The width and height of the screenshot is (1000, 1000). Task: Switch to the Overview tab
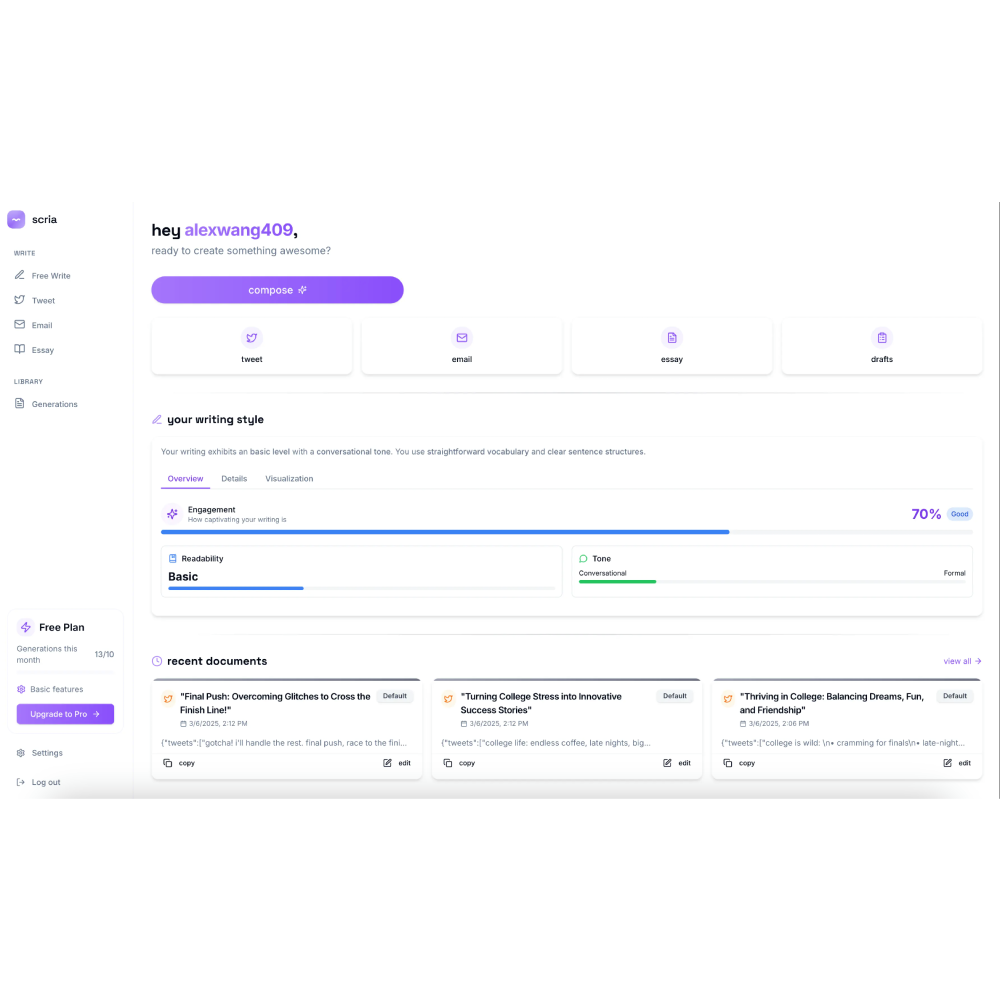[185, 478]
